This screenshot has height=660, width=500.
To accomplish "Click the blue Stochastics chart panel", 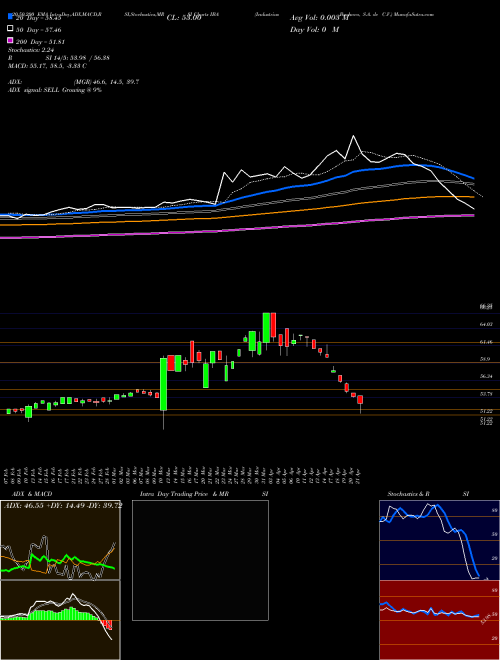I will pyautogui.click(x=439, y=540).
